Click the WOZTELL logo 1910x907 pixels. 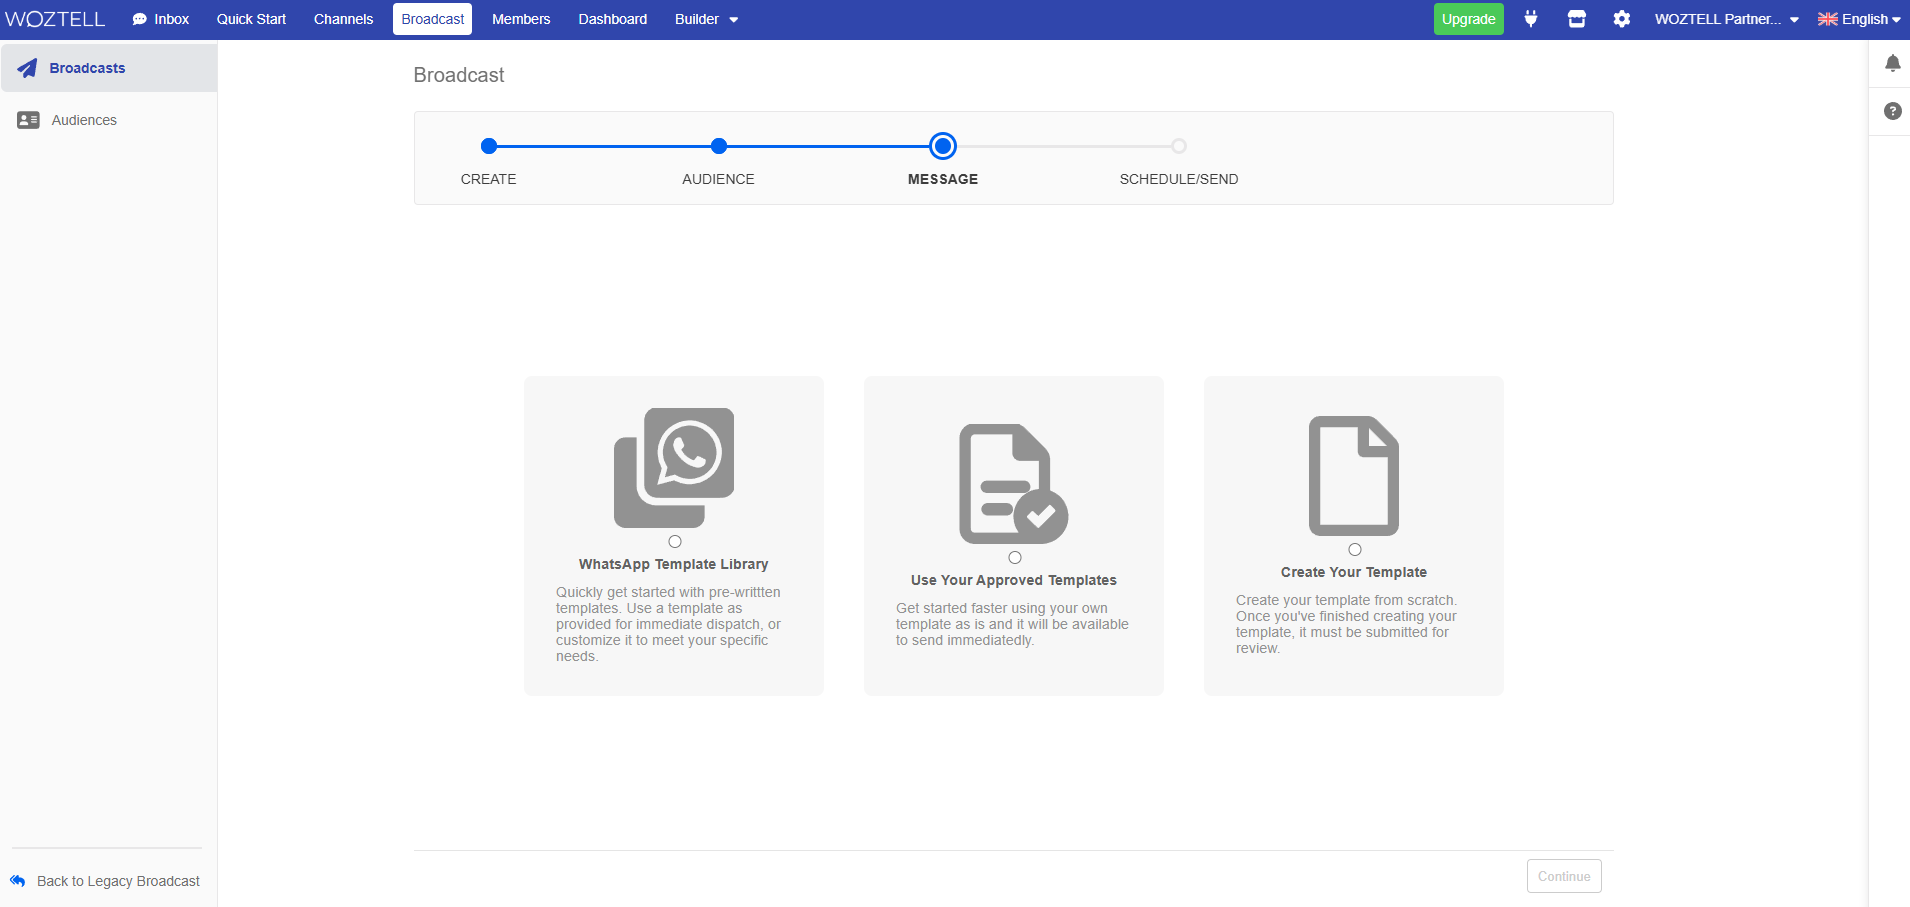click(55, 18)
